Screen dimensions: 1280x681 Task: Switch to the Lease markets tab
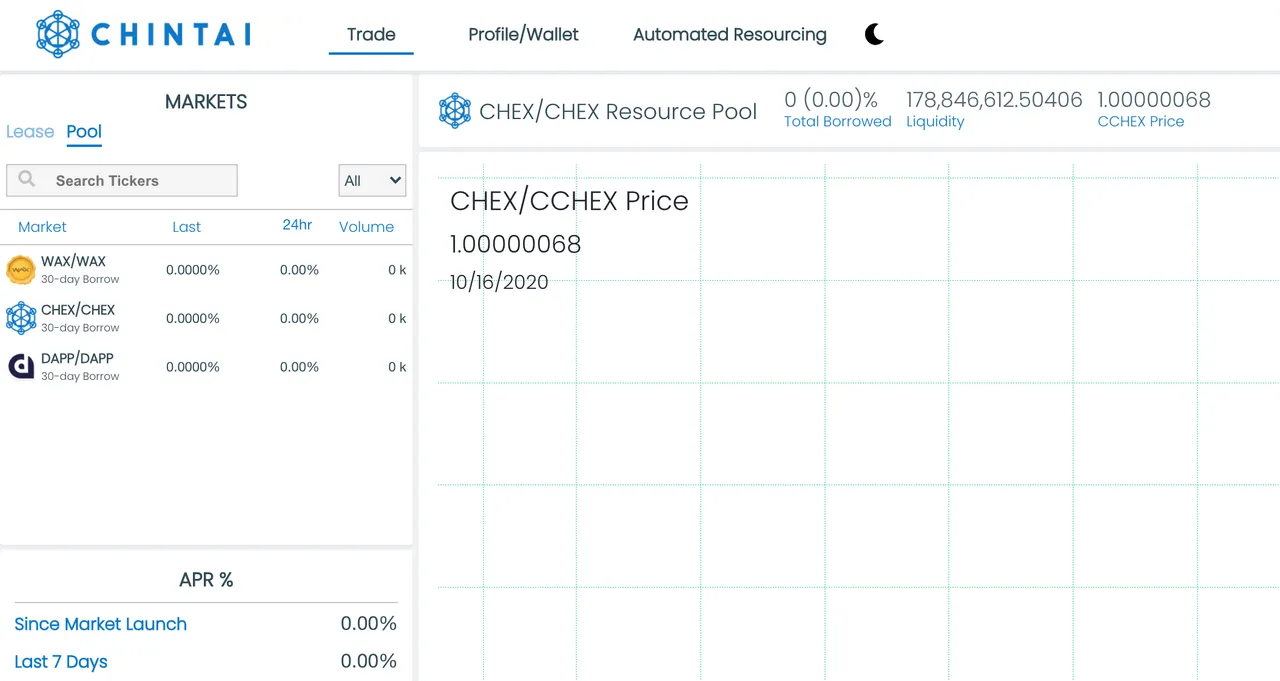pos(30,132)
